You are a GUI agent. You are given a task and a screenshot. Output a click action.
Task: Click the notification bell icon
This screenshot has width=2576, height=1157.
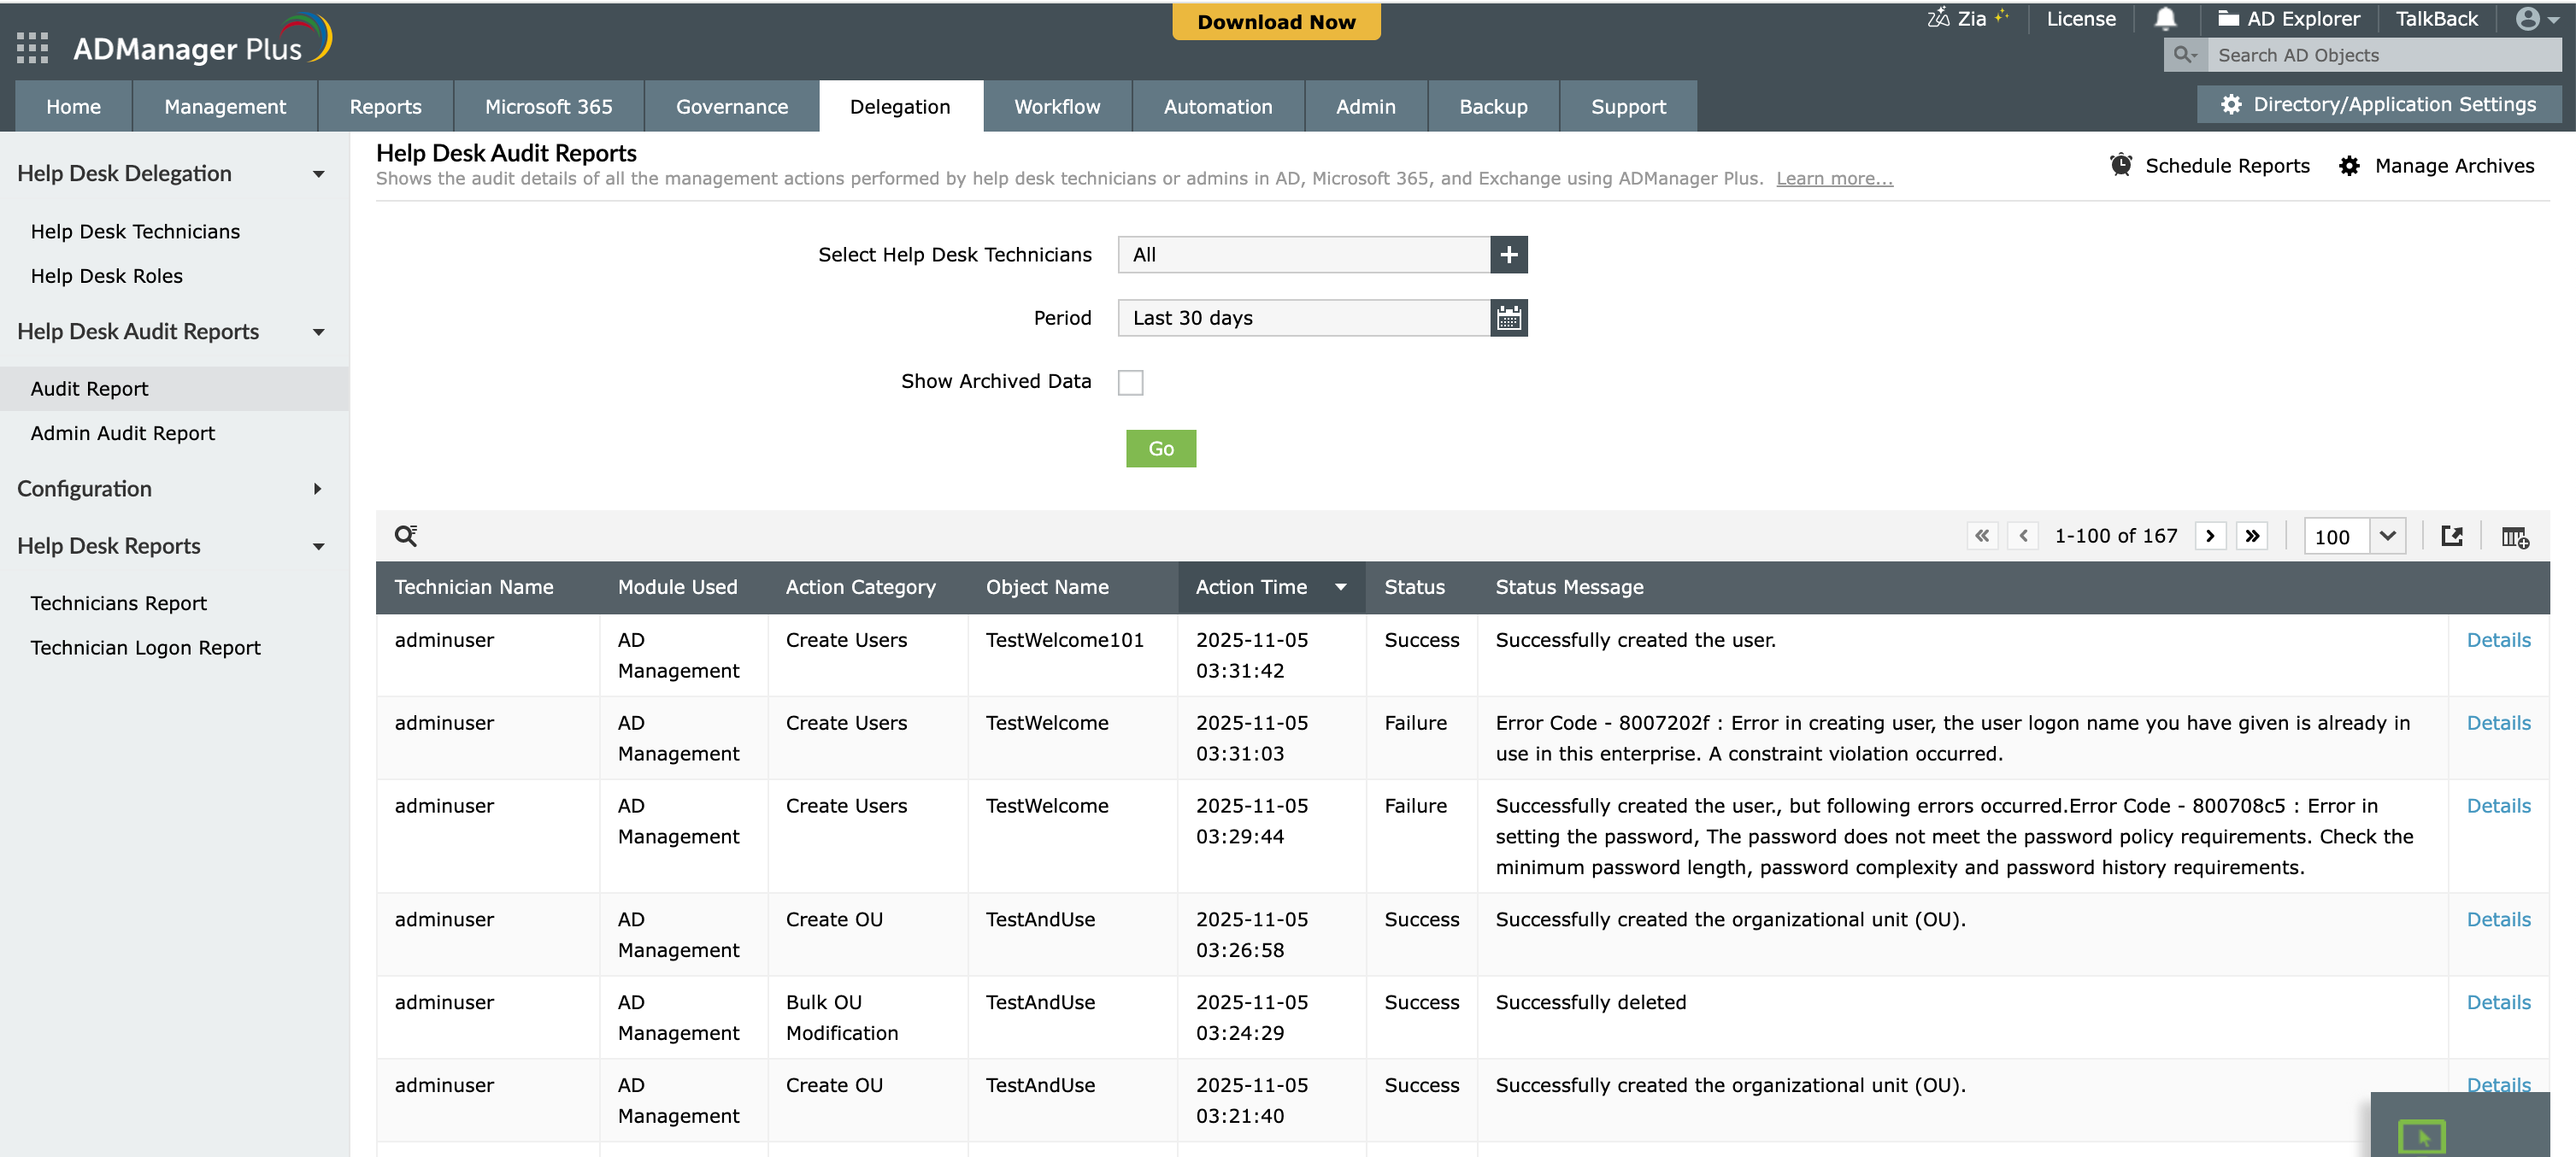point(2165,19)
